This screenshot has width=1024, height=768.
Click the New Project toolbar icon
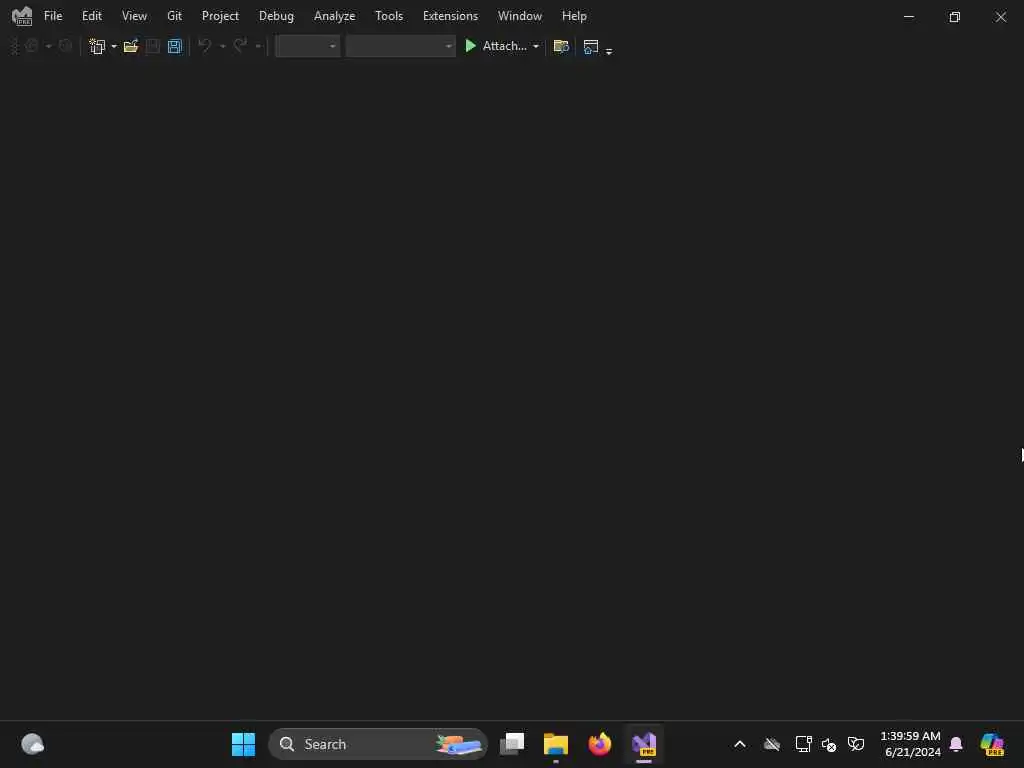click(97, 46)
